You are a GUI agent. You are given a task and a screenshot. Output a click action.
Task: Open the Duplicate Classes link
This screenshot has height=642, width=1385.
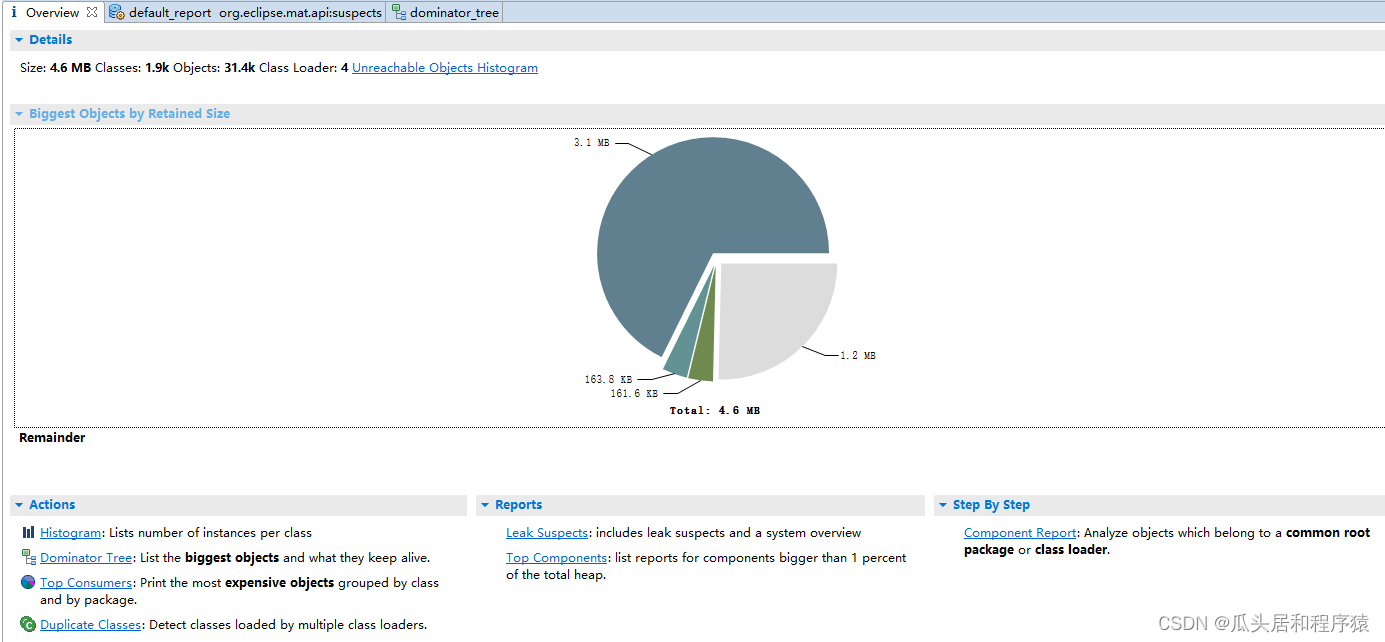pos(91,625)
